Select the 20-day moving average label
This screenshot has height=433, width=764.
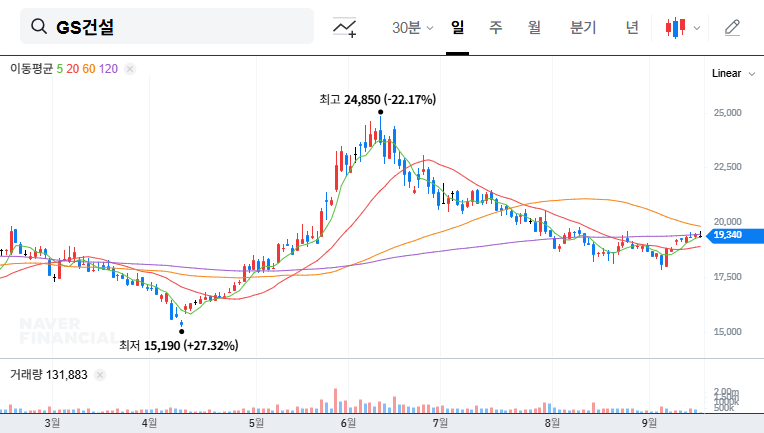pos(73,69)
